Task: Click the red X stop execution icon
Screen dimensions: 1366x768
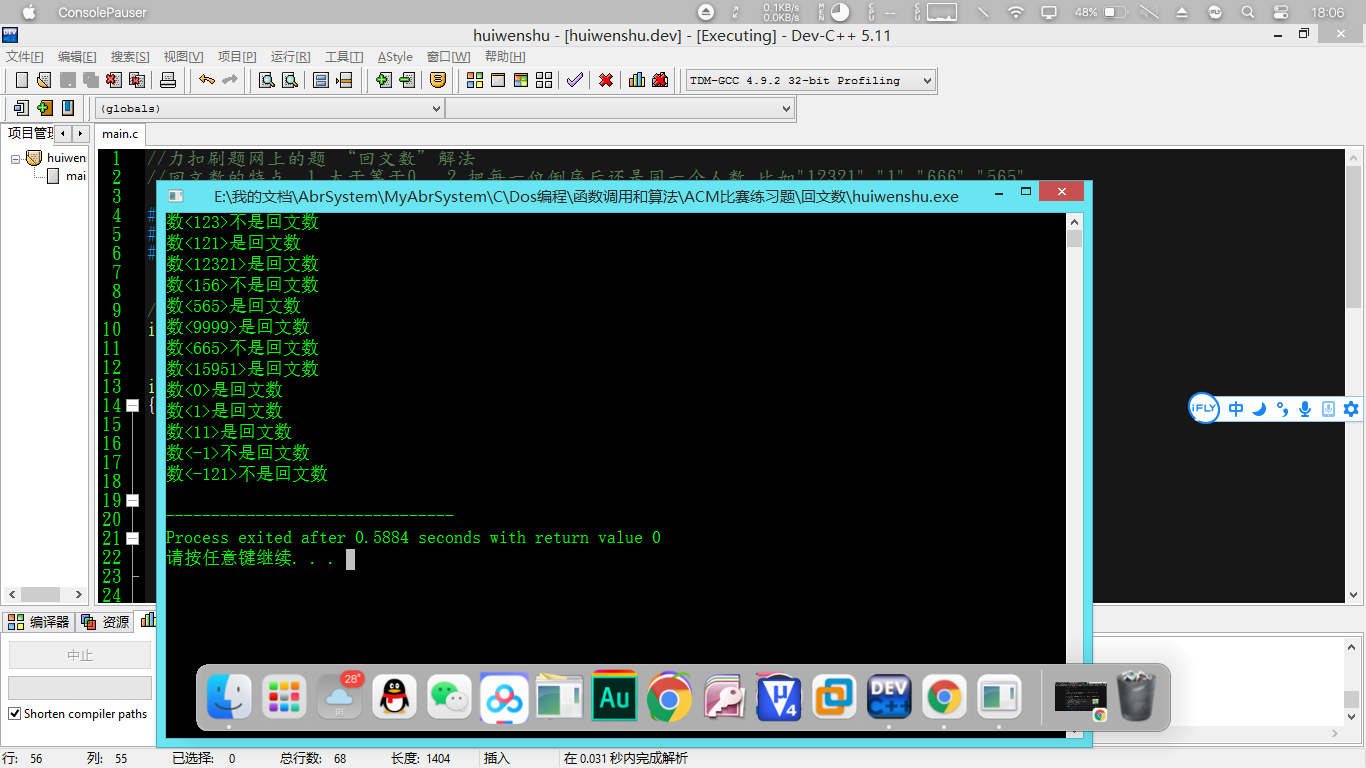Action: click(606, 80)
